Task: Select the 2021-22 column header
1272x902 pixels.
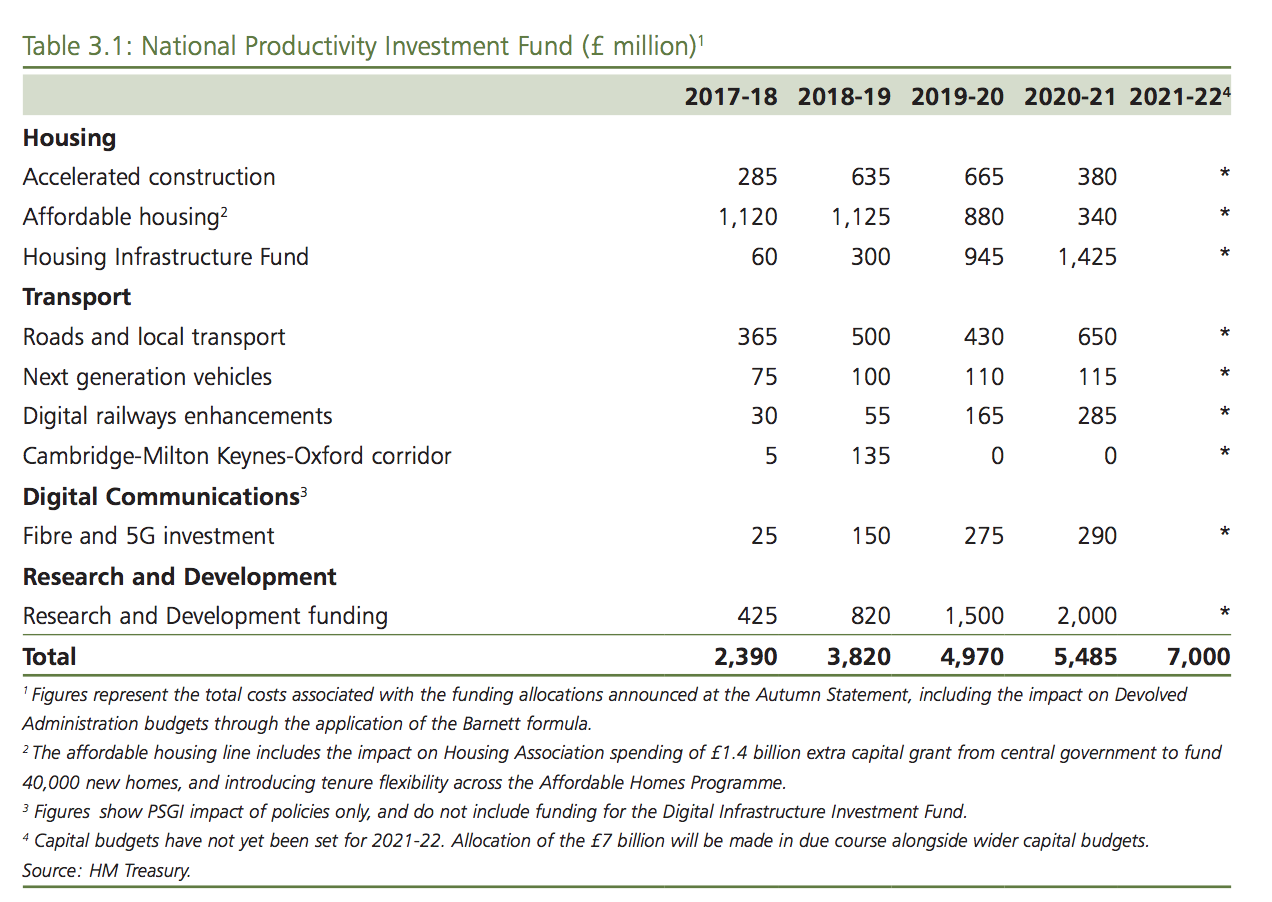Action: pyautogui.click(x=1176, y=97)
